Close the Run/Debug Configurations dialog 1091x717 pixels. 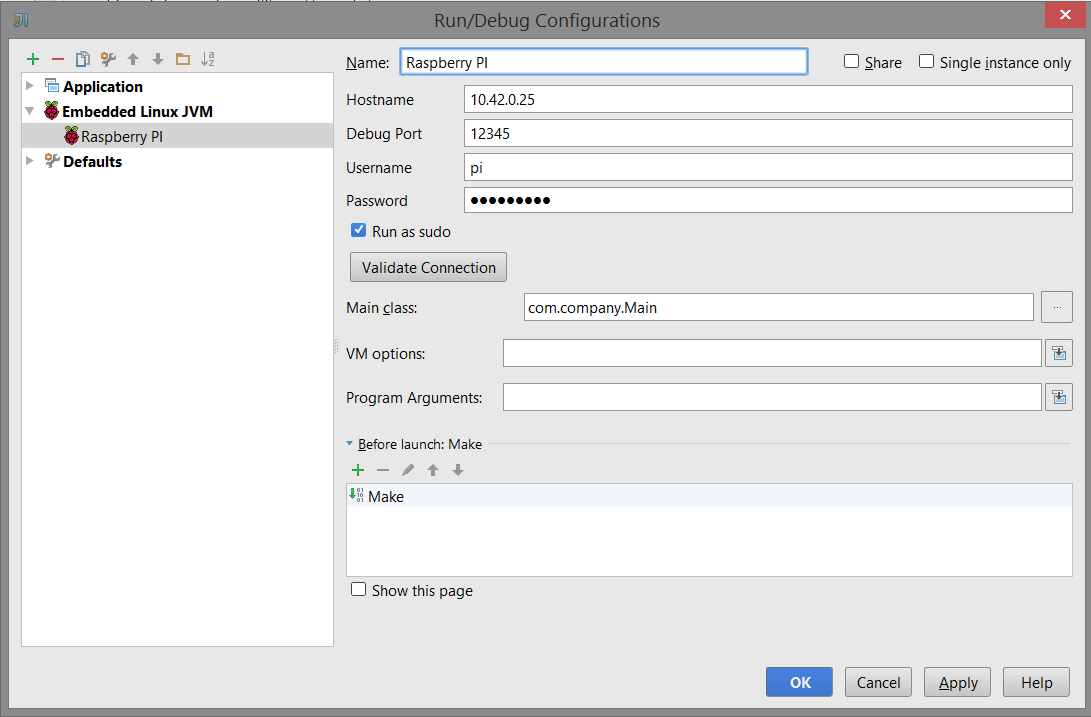pyautogui.click(x=1065, y=15)
